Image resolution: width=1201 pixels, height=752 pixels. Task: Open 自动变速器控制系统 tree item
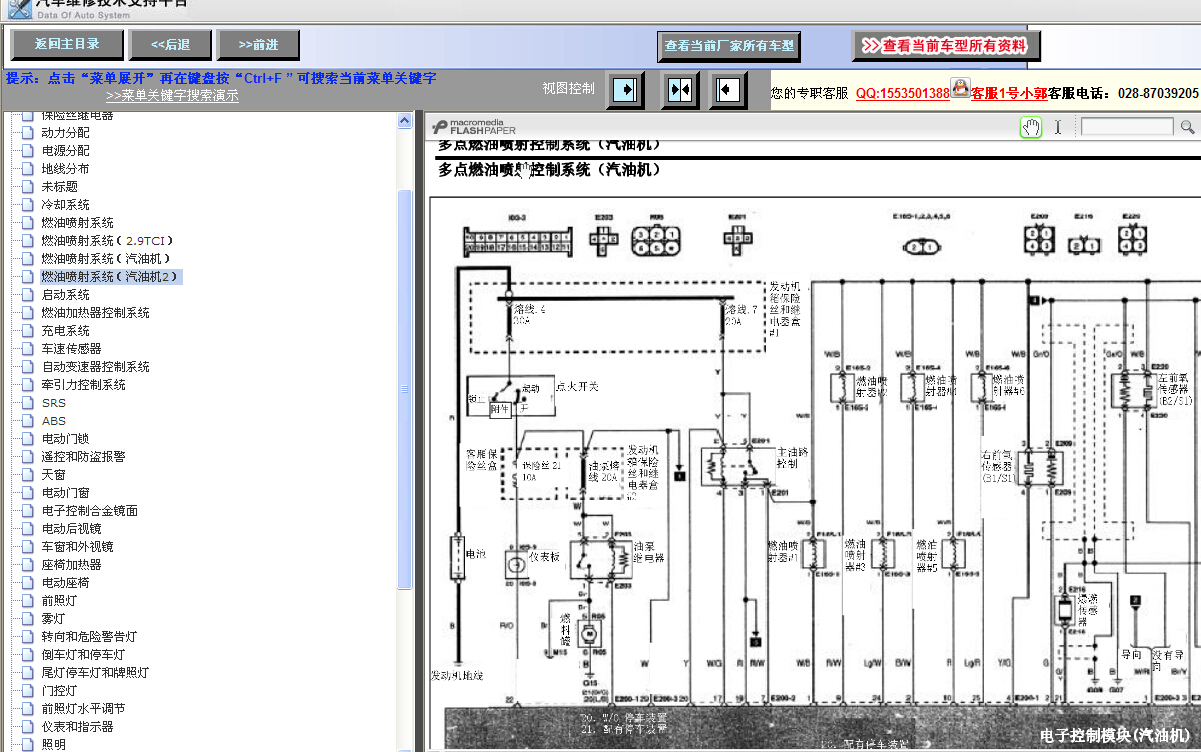pyautogui.click(x=95, y=366)
